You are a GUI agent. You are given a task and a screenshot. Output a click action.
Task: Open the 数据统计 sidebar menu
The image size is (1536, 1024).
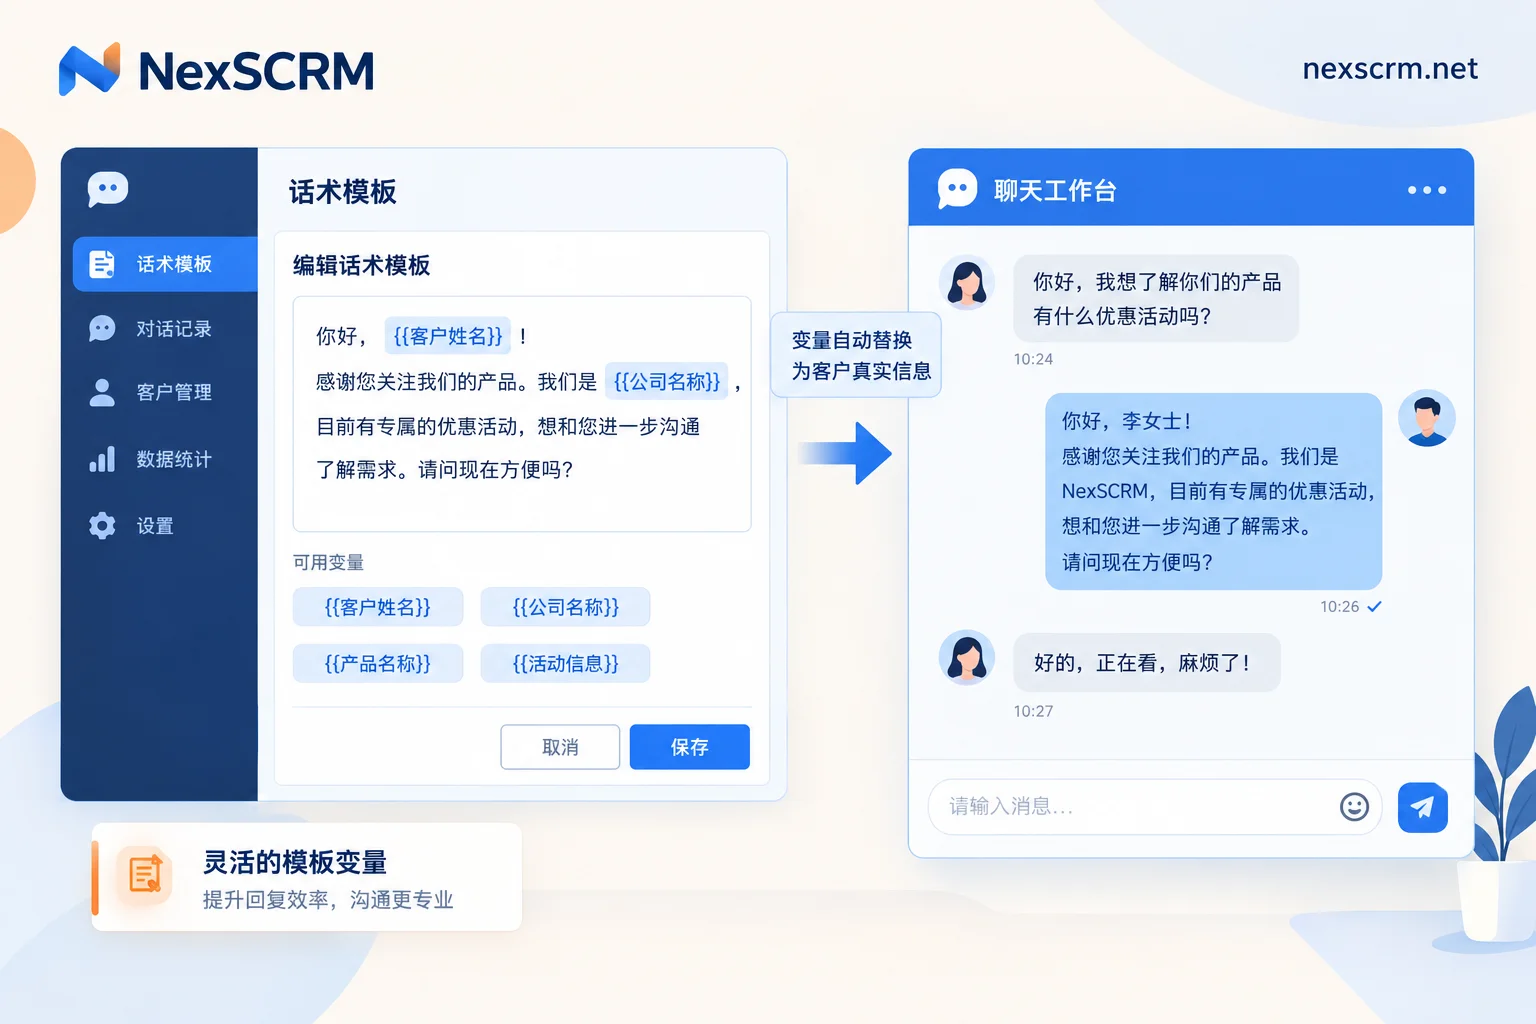tap(165, 459)
